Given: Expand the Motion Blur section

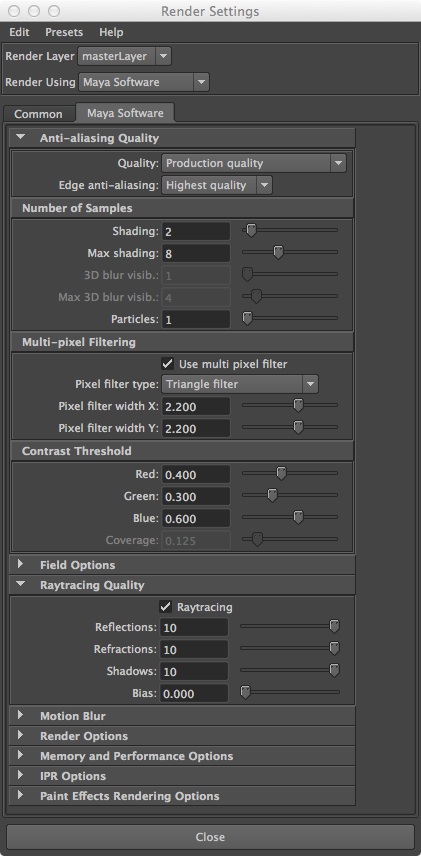Looking at the screenshot, I should [x=182, y=716].
